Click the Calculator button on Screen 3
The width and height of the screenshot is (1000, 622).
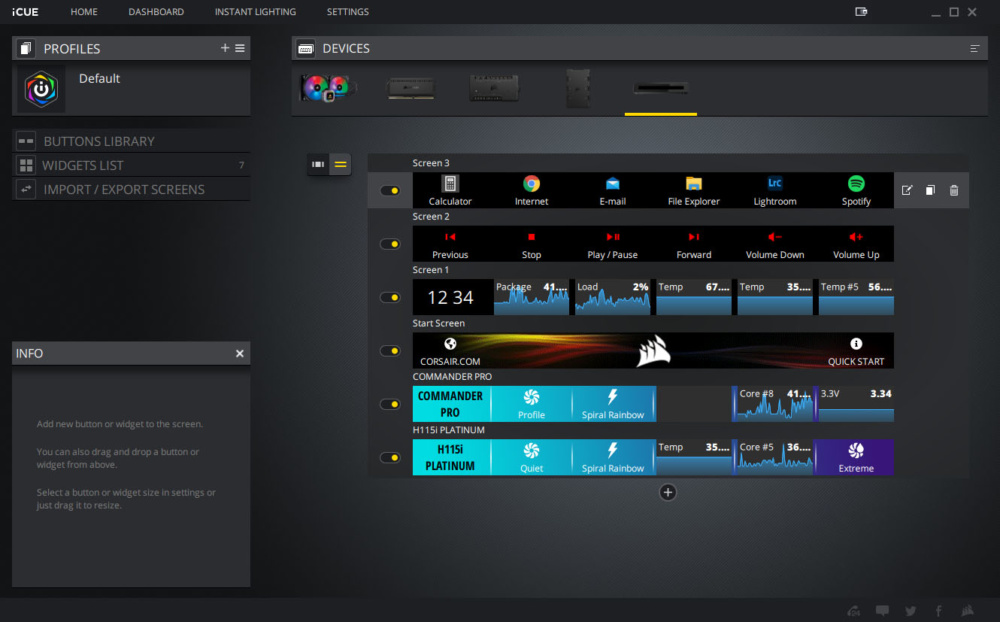[x=450, y=190]
